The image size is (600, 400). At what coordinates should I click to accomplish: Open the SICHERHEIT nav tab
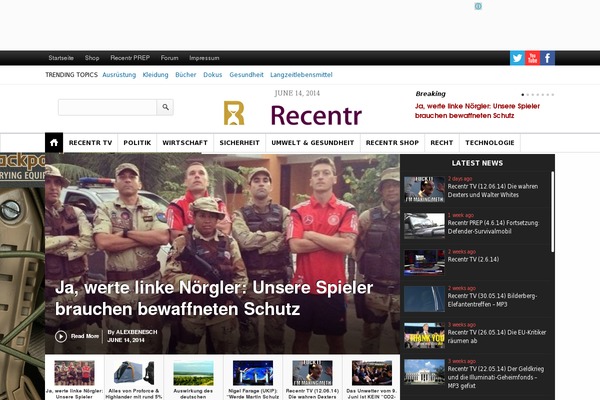coord(240,143)
